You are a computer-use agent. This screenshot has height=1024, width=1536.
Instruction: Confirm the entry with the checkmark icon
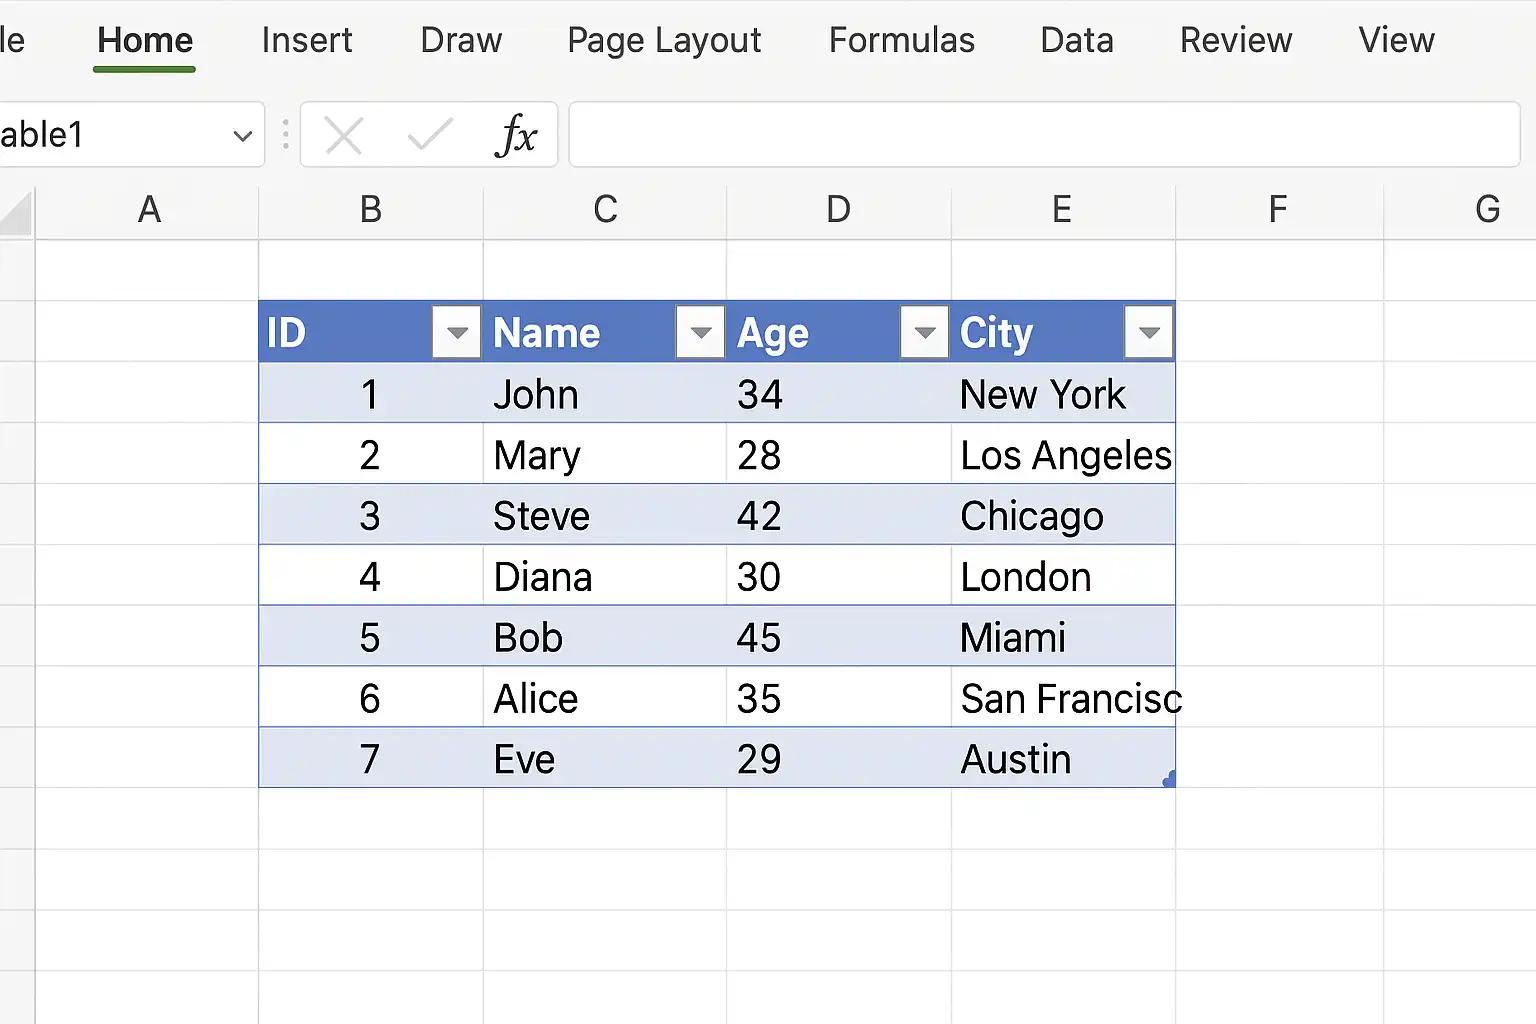tap(430, 134)
